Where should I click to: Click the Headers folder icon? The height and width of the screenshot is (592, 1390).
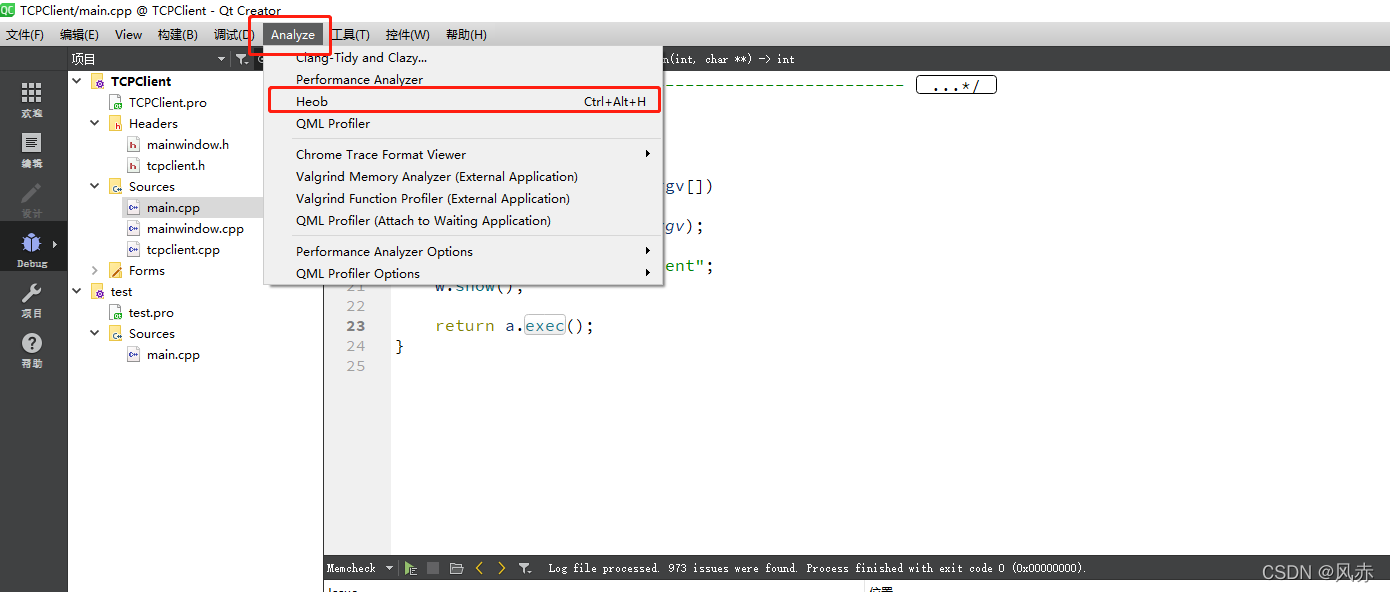point(117,124)
